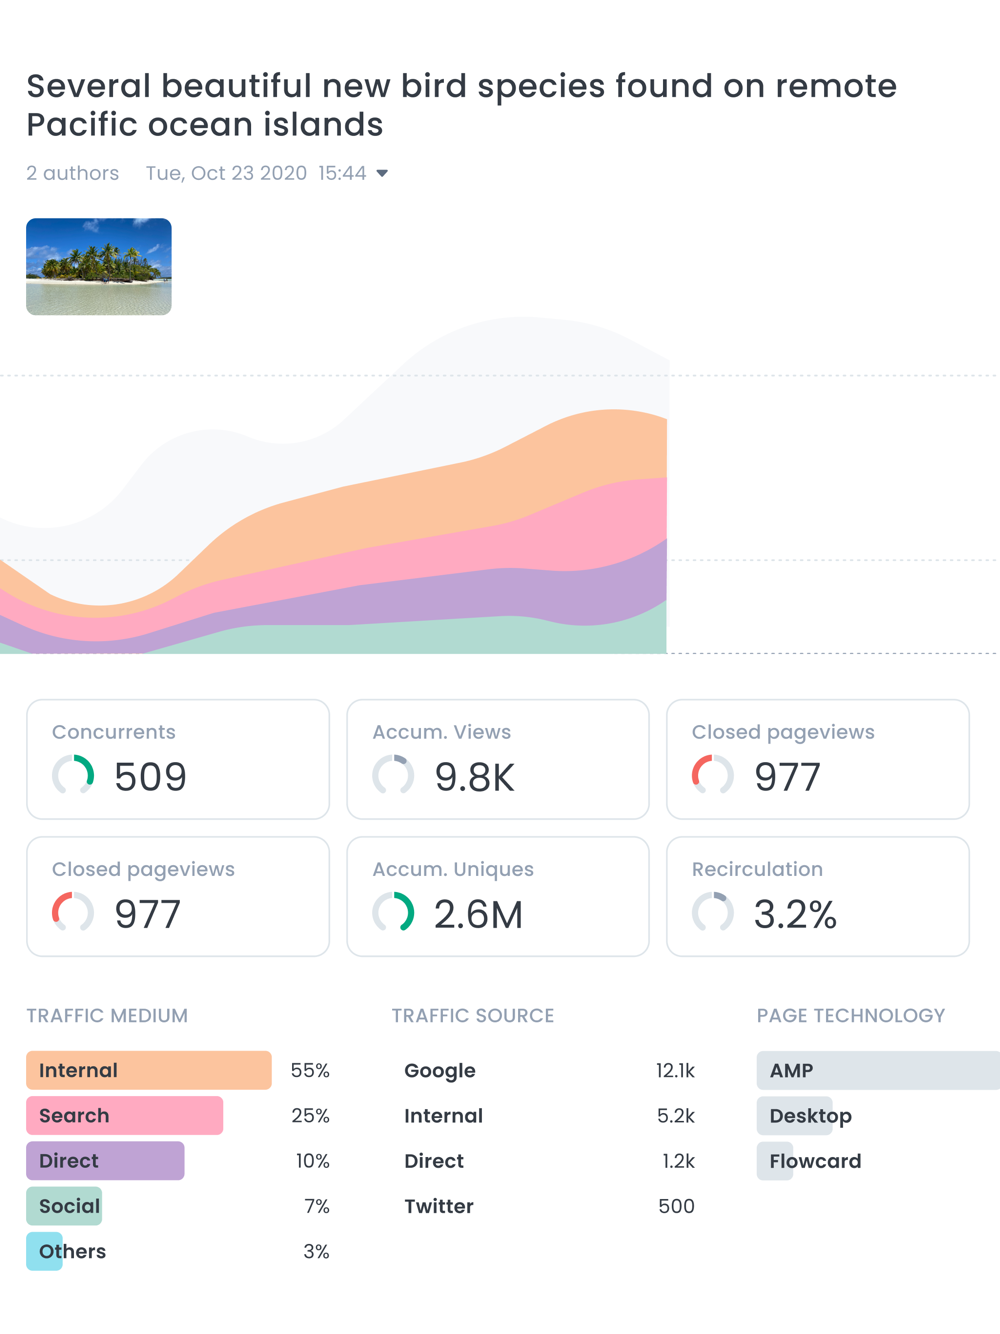Click the 500 value for Twitter
The height and width of the screenshot is (1334, 1000).
pos(676,1206)
